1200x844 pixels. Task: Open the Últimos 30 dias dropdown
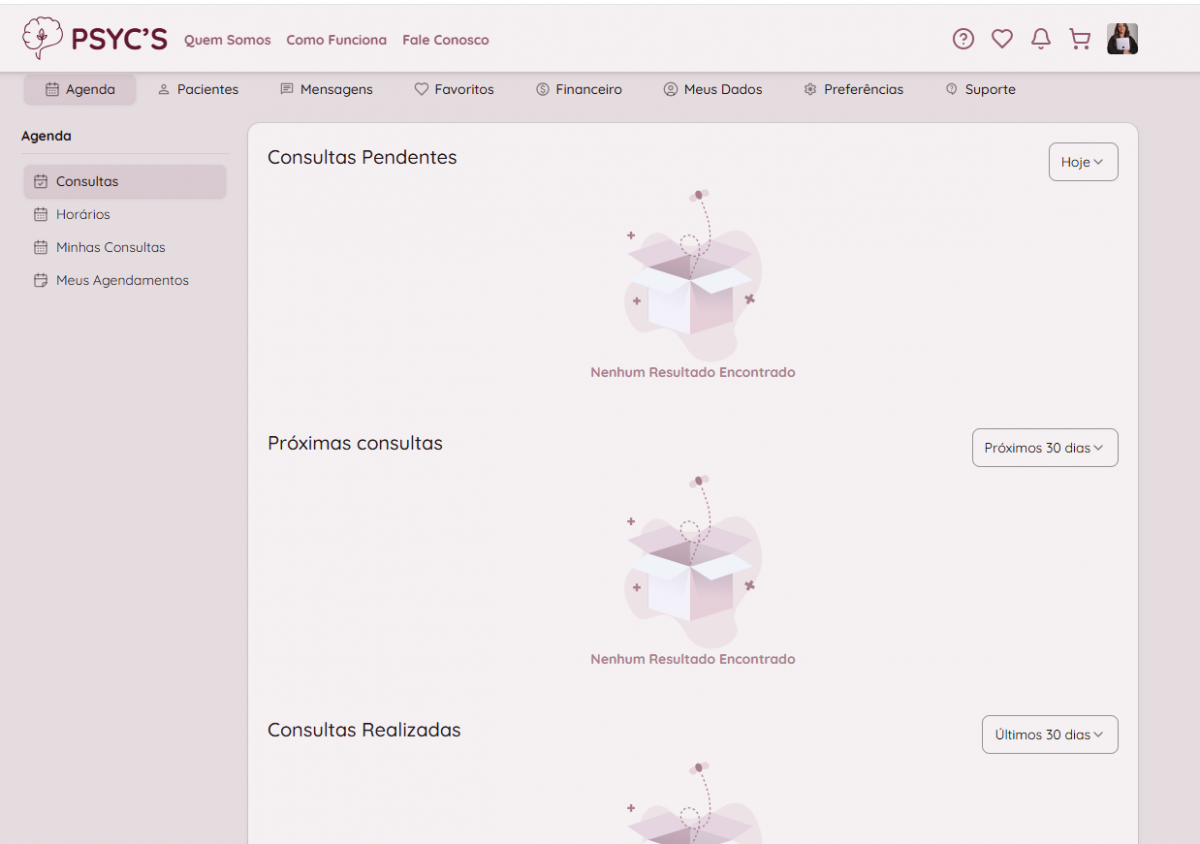(x=1050, y=735)
